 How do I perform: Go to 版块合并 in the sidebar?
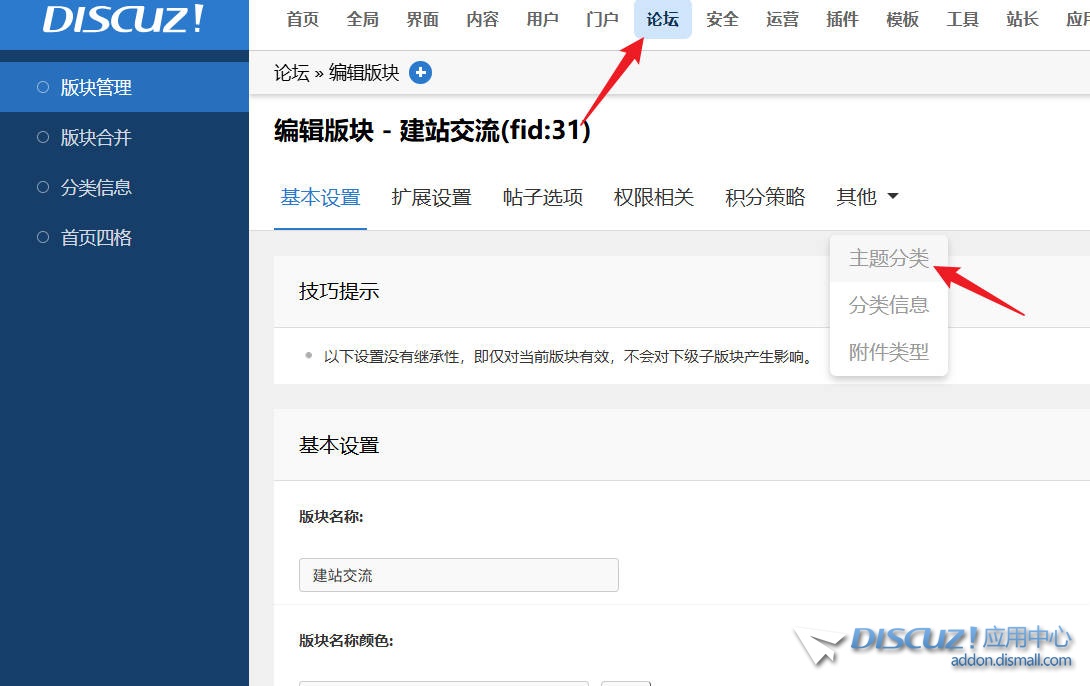coord(96,137)
